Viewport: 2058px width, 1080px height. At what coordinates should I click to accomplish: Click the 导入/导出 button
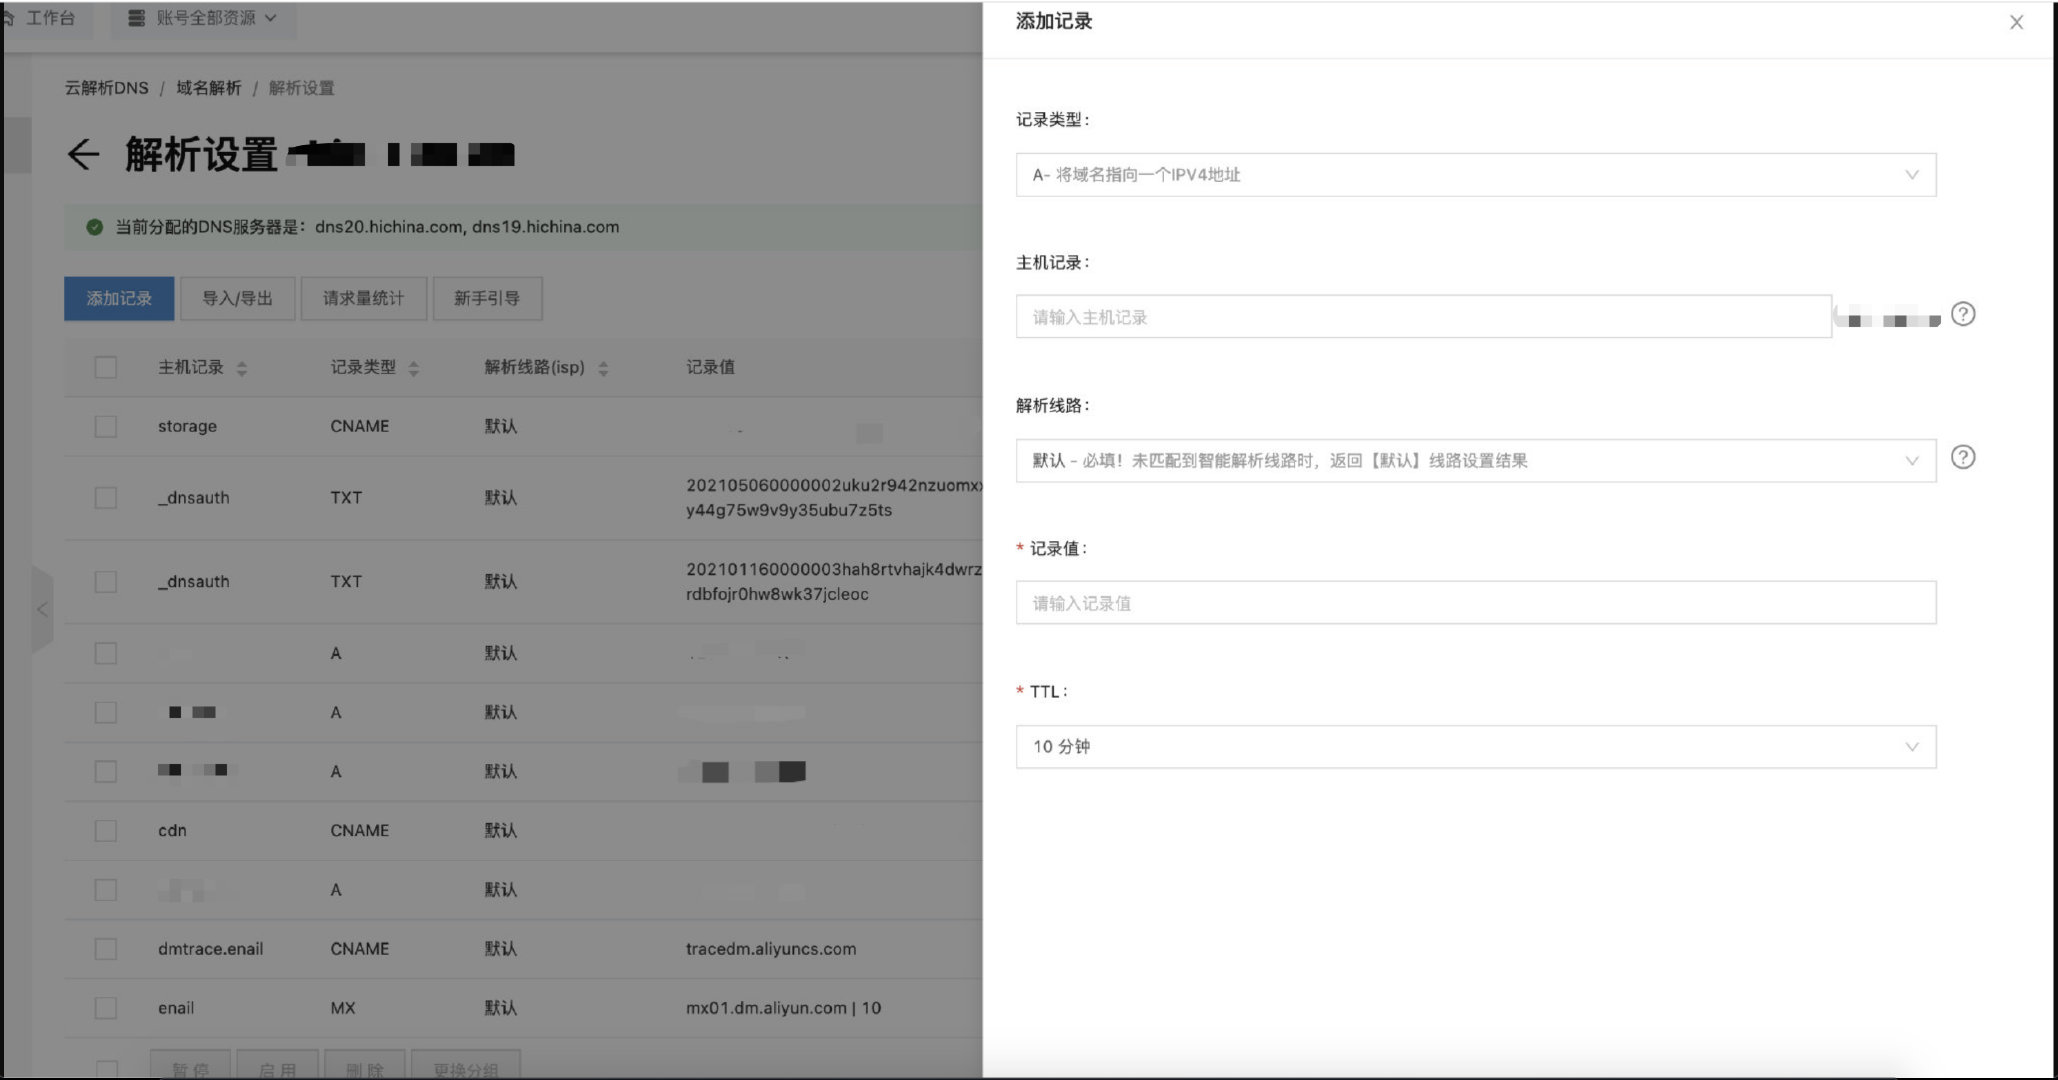pyautogui.click(x=237, y=298)
